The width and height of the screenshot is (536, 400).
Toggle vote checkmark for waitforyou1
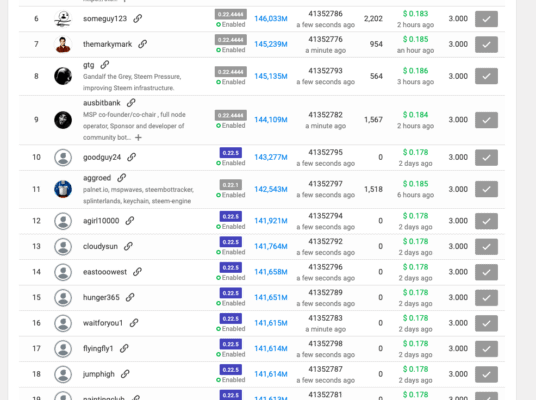[x=486, y=323]
